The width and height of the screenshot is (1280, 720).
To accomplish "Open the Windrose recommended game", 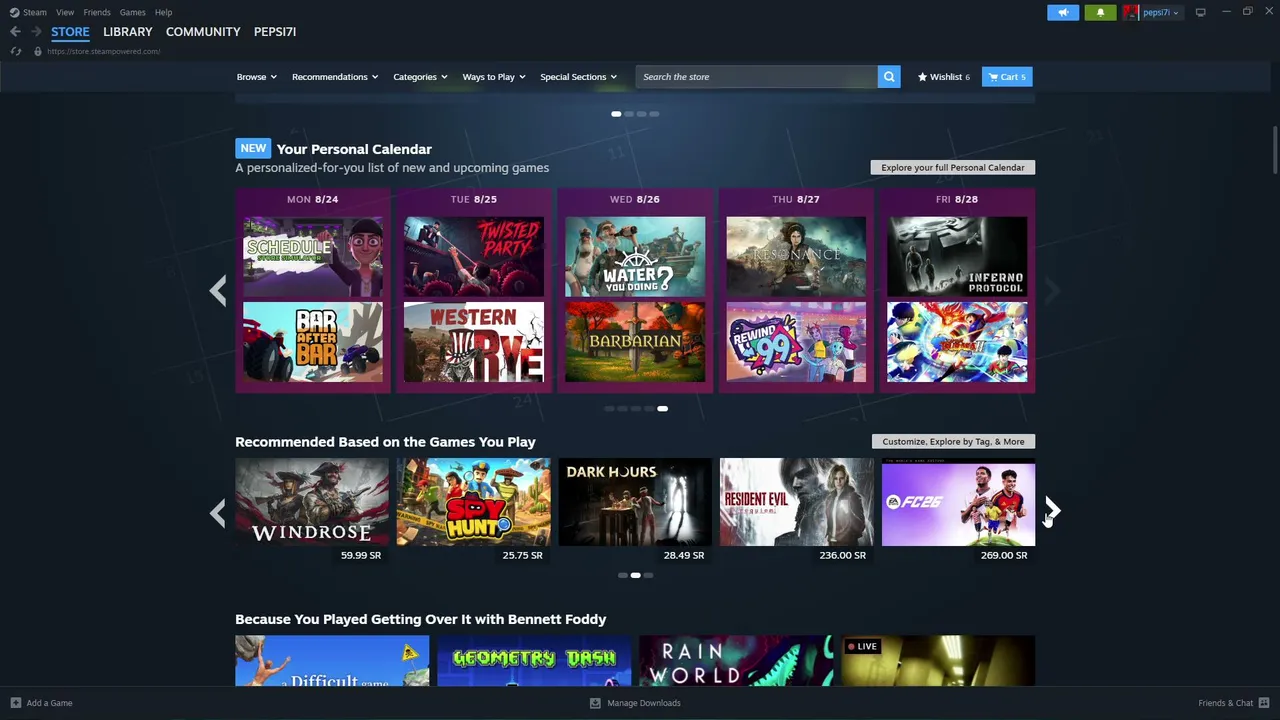I will click(312, 502).
